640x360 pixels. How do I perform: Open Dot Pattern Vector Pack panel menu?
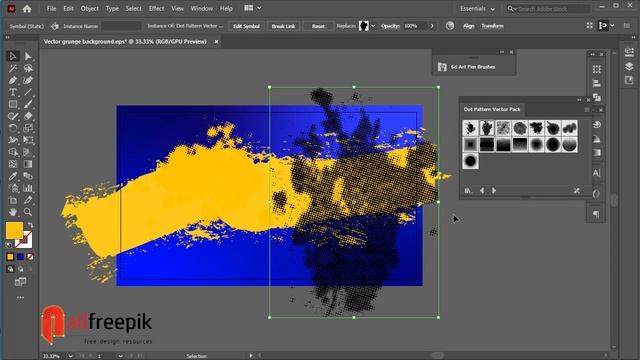coord(587,110)
